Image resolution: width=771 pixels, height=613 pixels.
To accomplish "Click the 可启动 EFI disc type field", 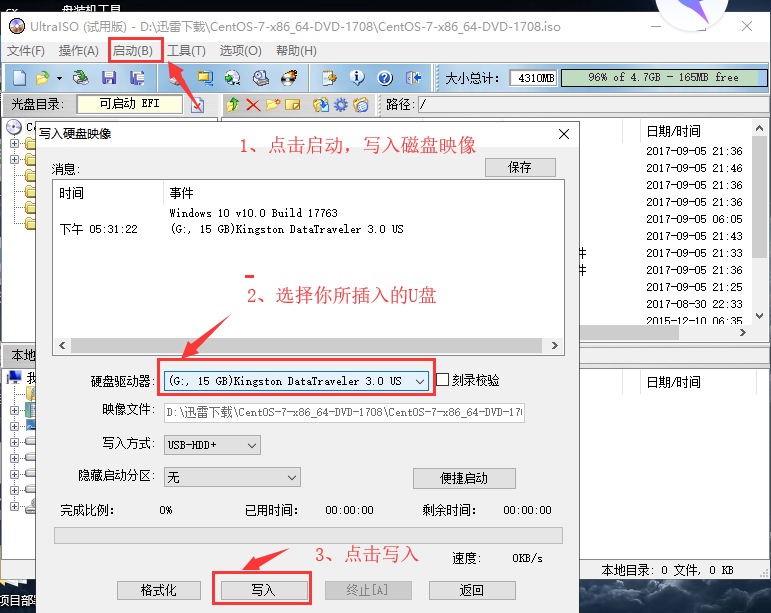I will 130,104.
